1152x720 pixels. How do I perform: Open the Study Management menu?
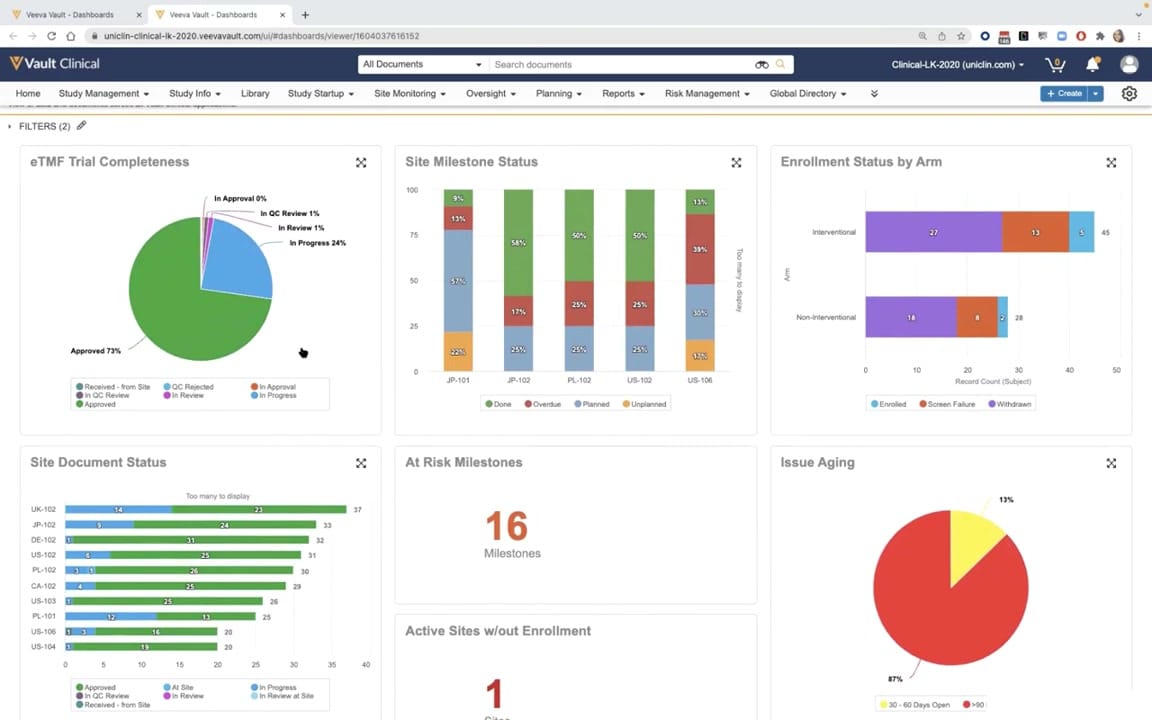point(104,94)
